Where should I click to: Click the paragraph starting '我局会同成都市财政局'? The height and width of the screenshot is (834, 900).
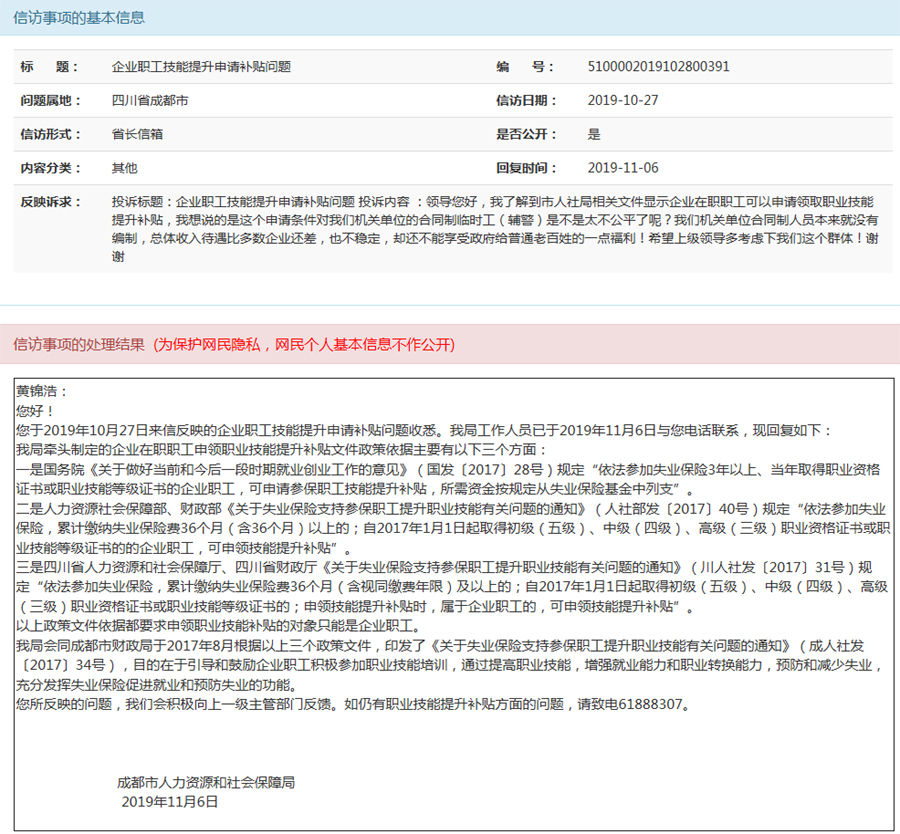[451, 665]
